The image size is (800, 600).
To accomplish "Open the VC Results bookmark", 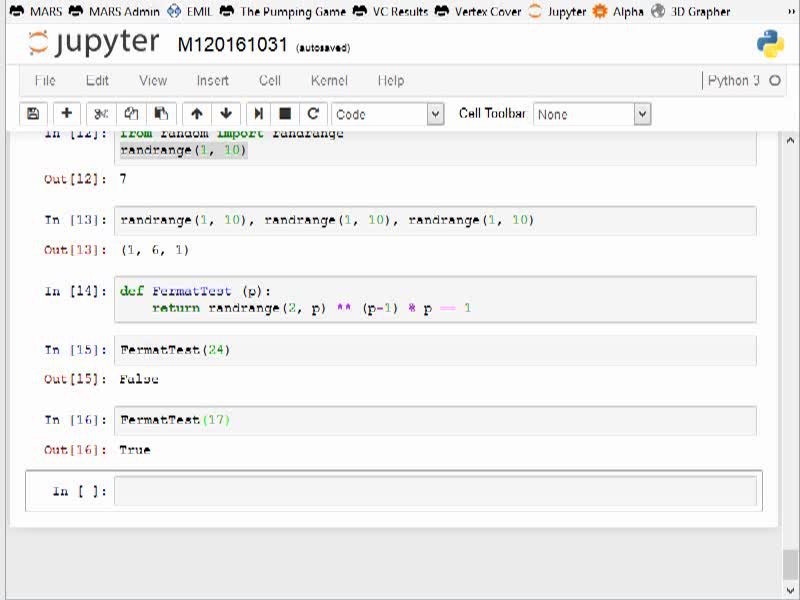I will pos(390,11).
